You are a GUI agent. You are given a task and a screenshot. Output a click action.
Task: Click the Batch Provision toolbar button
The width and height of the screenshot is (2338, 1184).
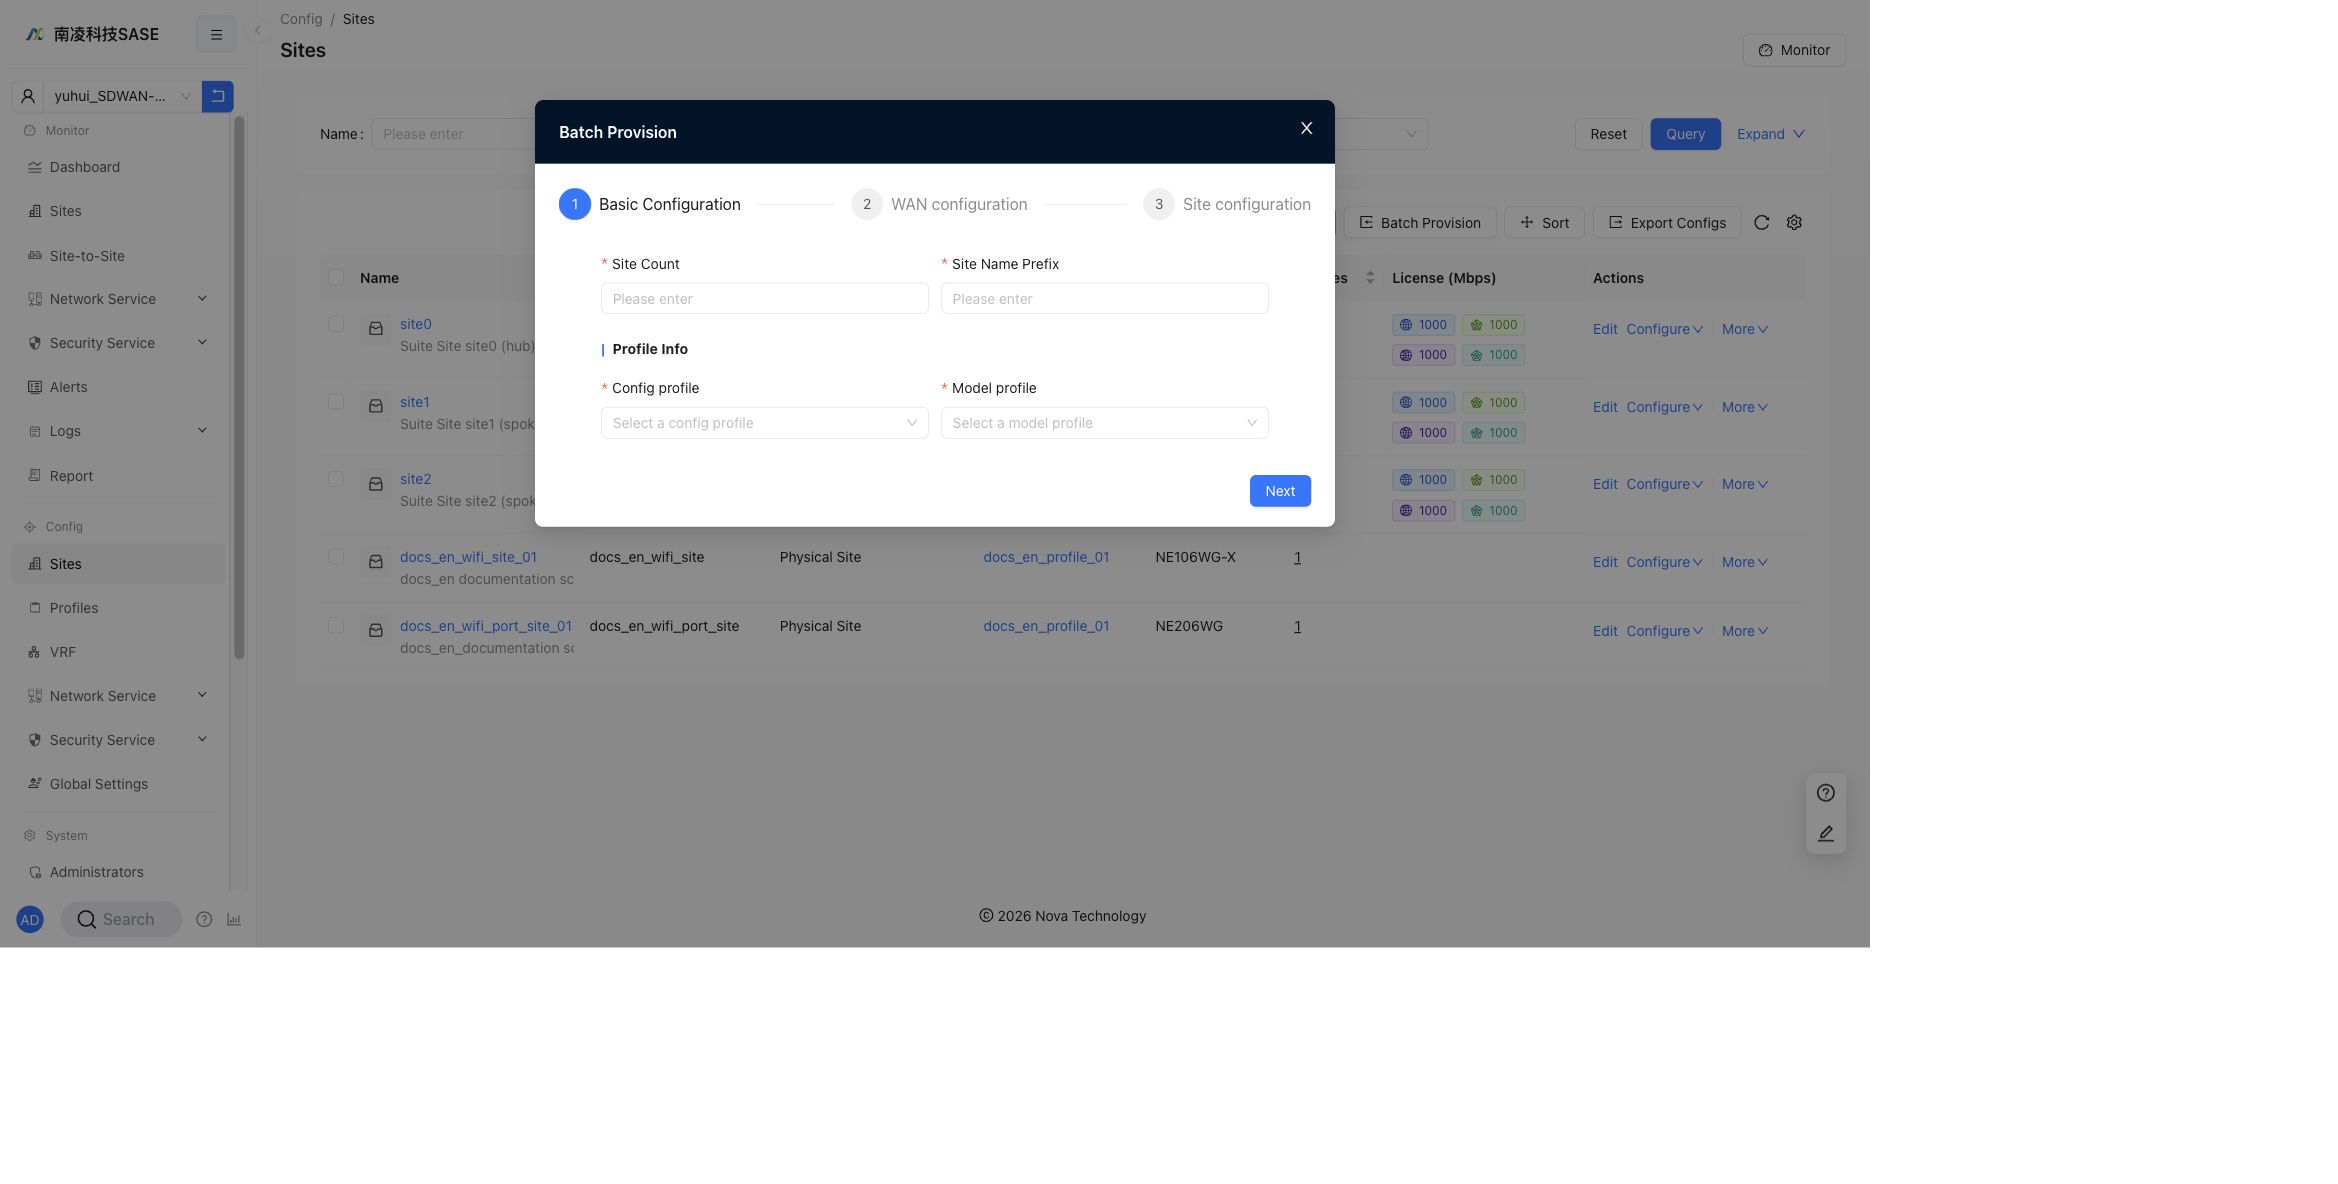point(1420,223)
